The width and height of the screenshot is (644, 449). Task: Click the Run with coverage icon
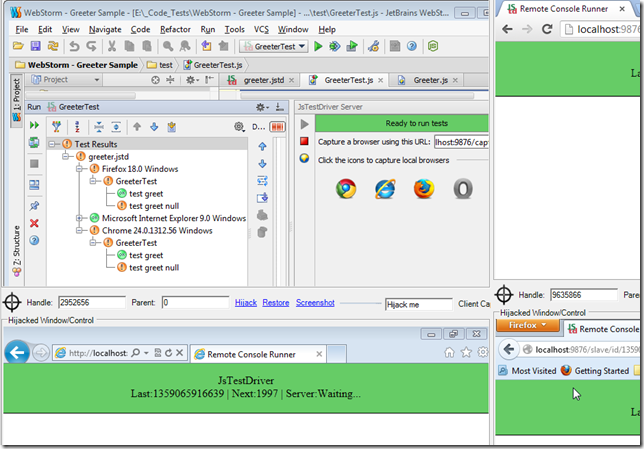coord(352,46)
